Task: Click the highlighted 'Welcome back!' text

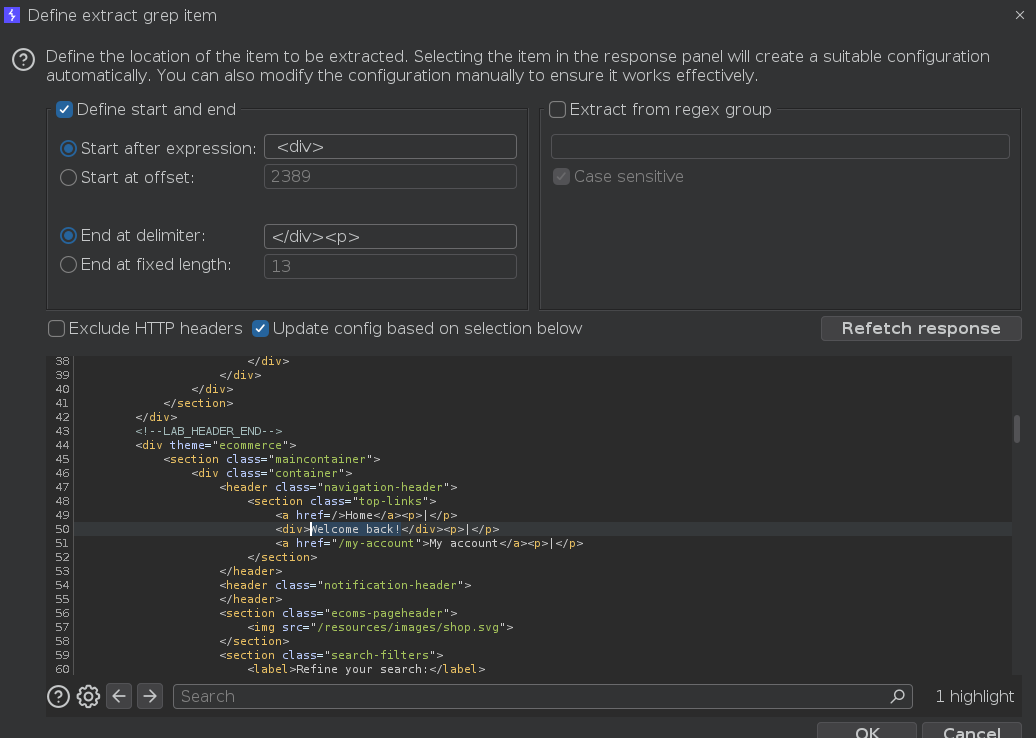Action: (x=355, y=529)
